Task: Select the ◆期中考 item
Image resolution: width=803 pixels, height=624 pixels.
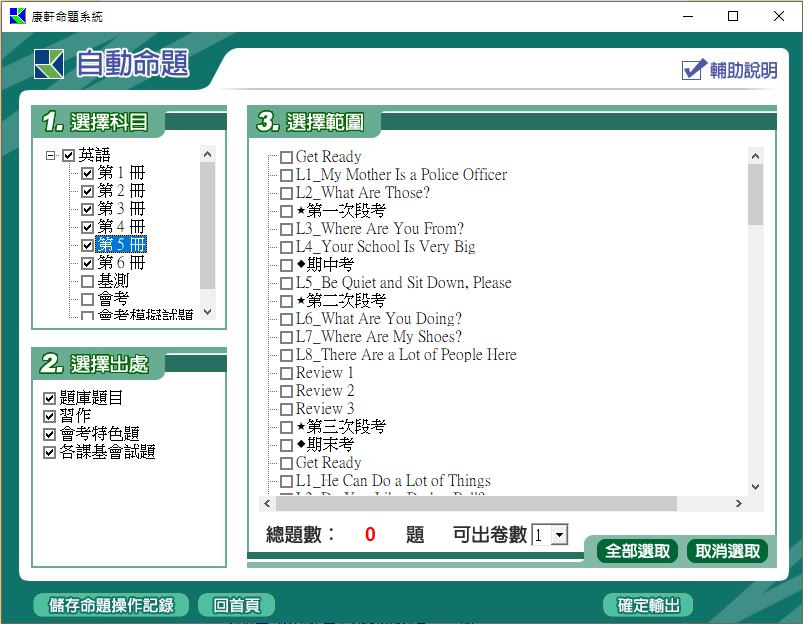Action: (x=330, y=265)
